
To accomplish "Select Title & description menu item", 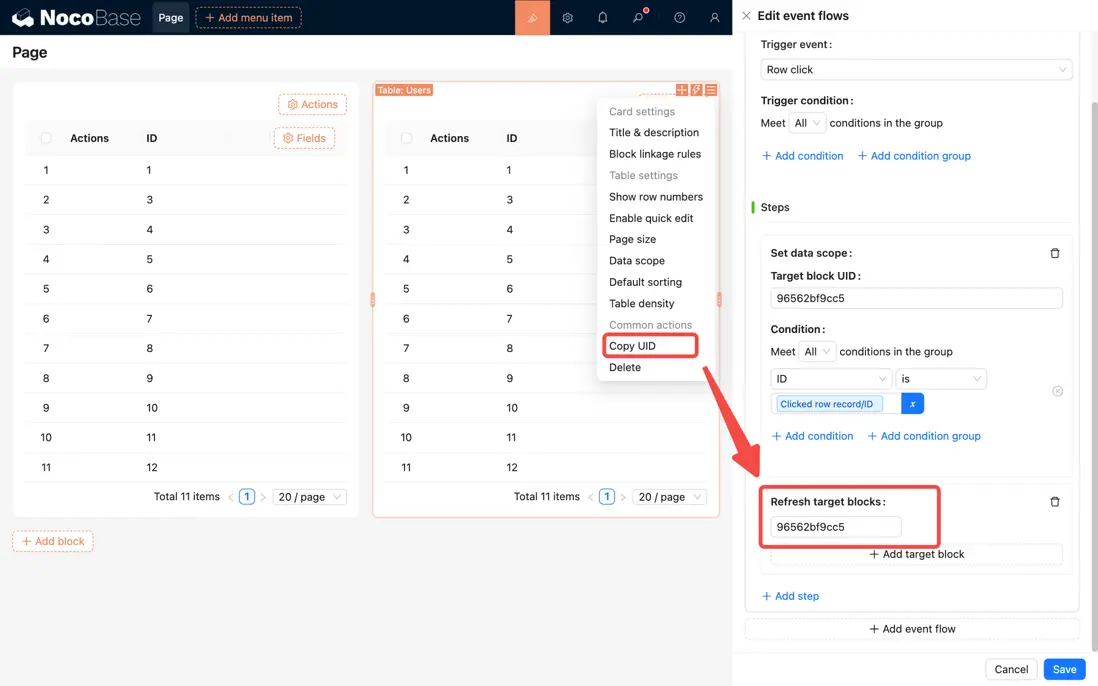I will [x=654, y=132].
